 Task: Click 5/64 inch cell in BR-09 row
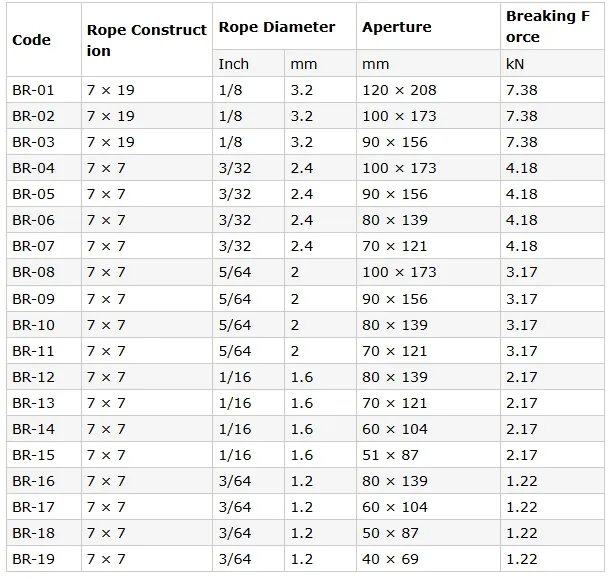click(x=248, y=299)
